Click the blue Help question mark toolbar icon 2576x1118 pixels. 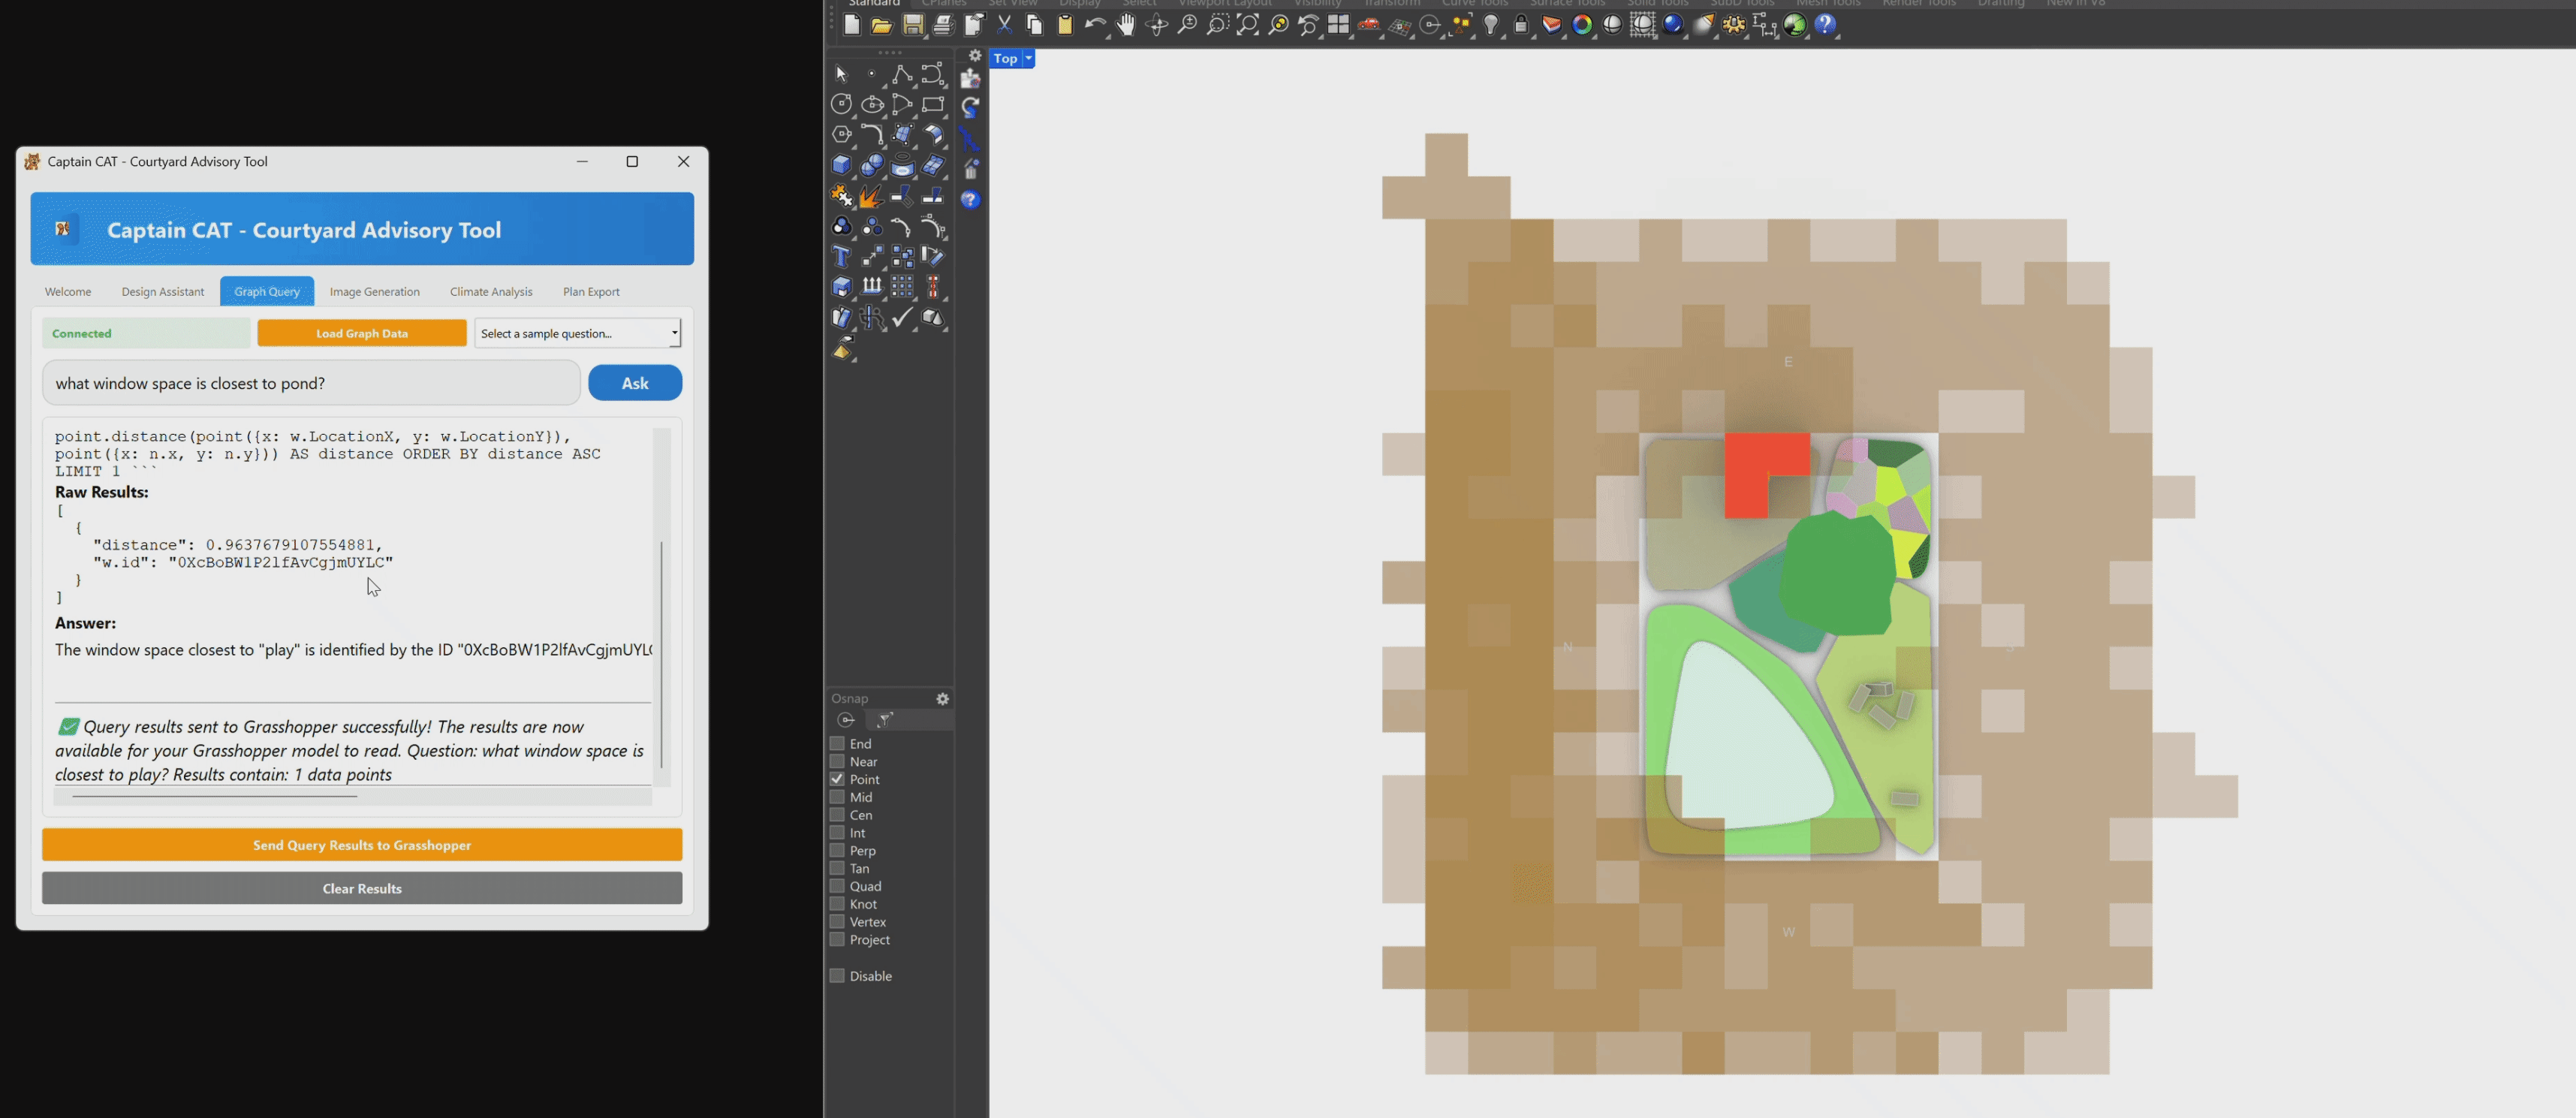1826,26
